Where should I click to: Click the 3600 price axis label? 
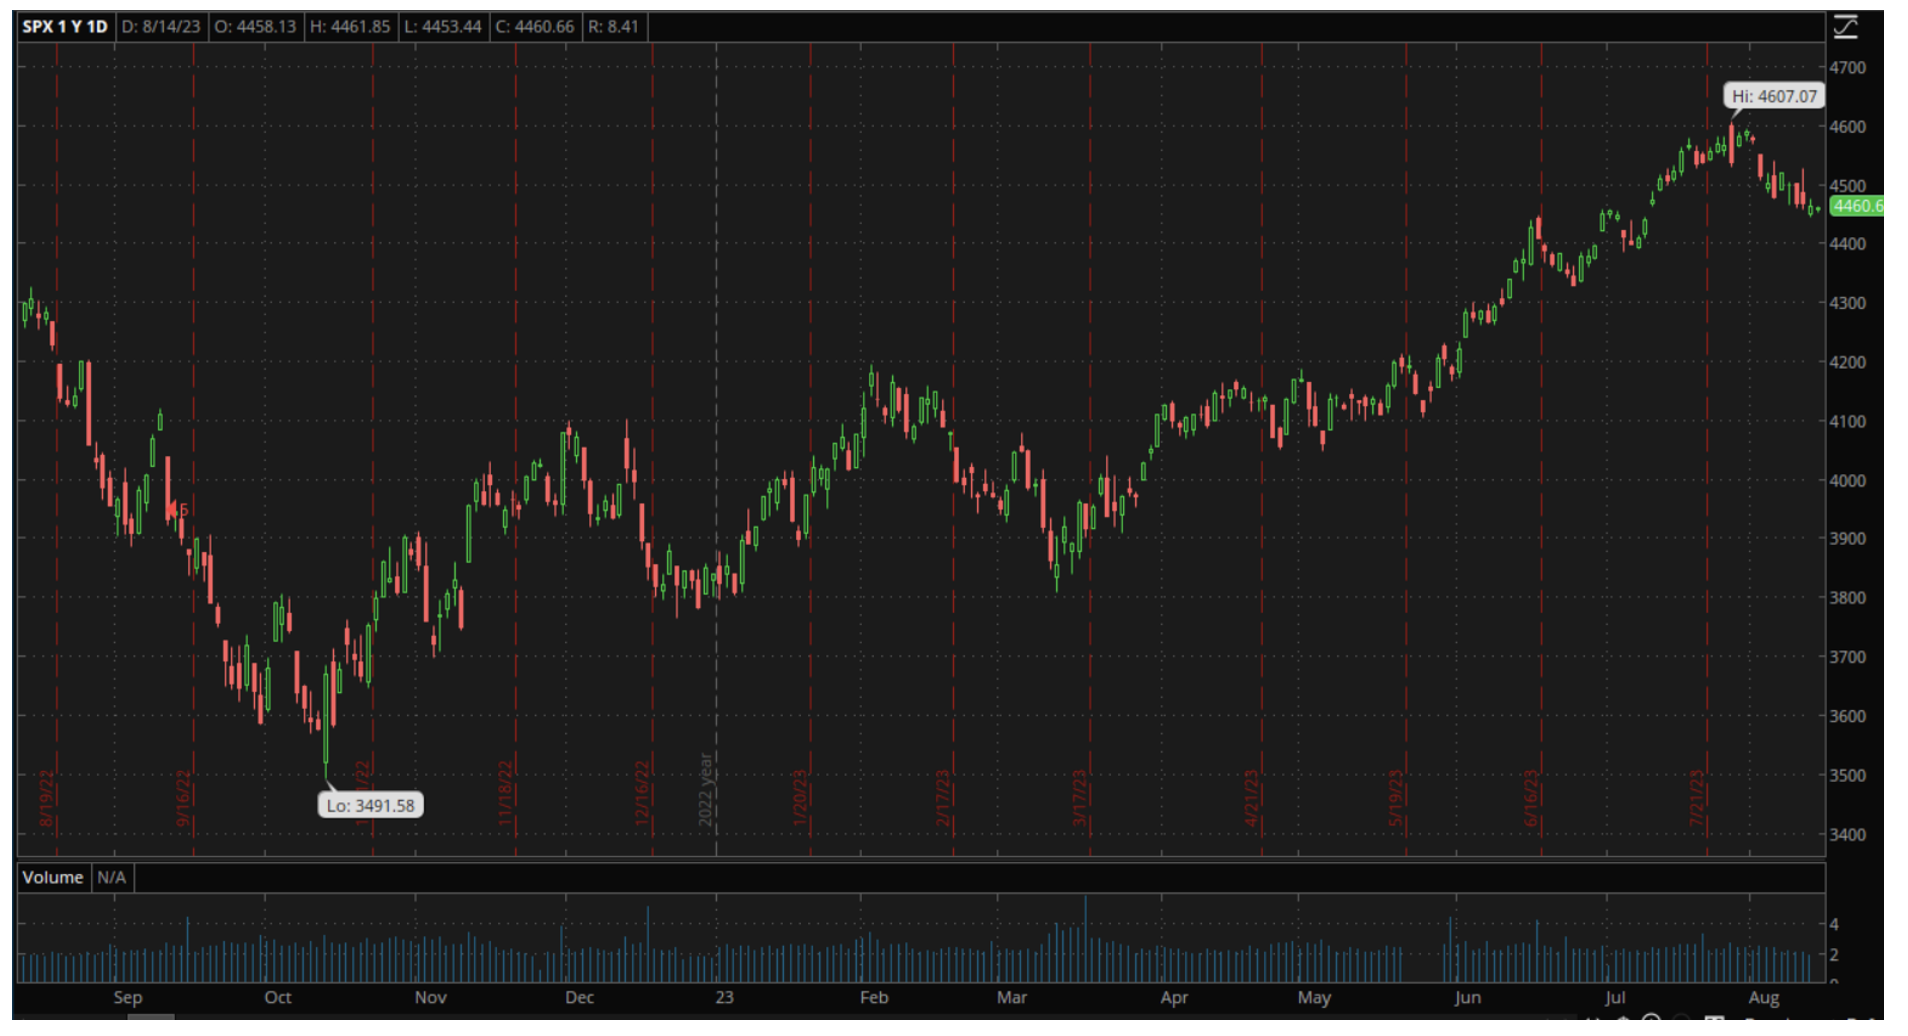1847,716
